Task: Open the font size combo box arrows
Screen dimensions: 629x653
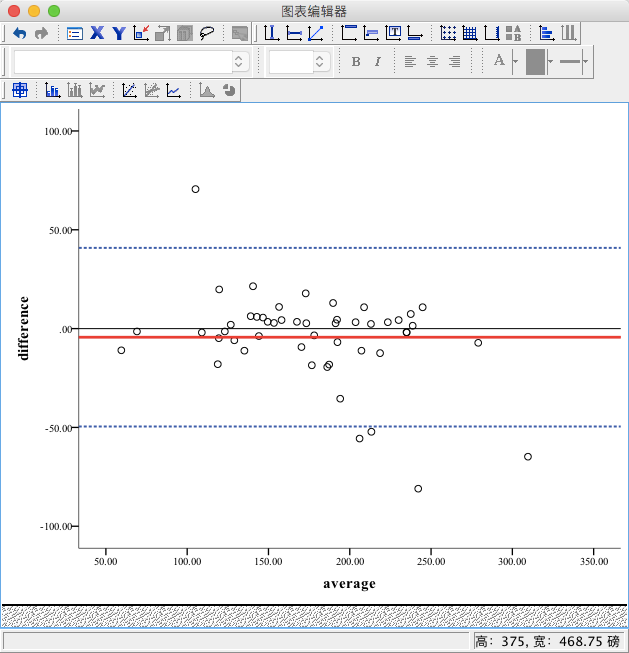Action: click(x=320, y=62)
